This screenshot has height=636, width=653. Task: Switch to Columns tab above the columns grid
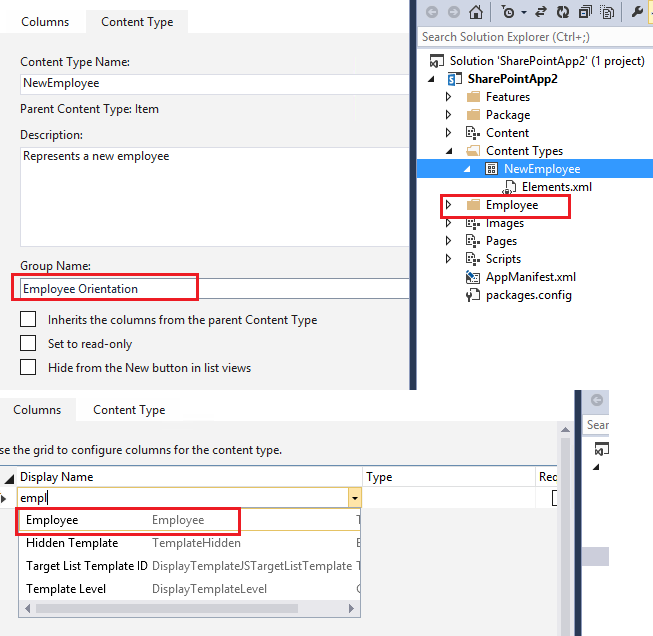click(37, 410)
